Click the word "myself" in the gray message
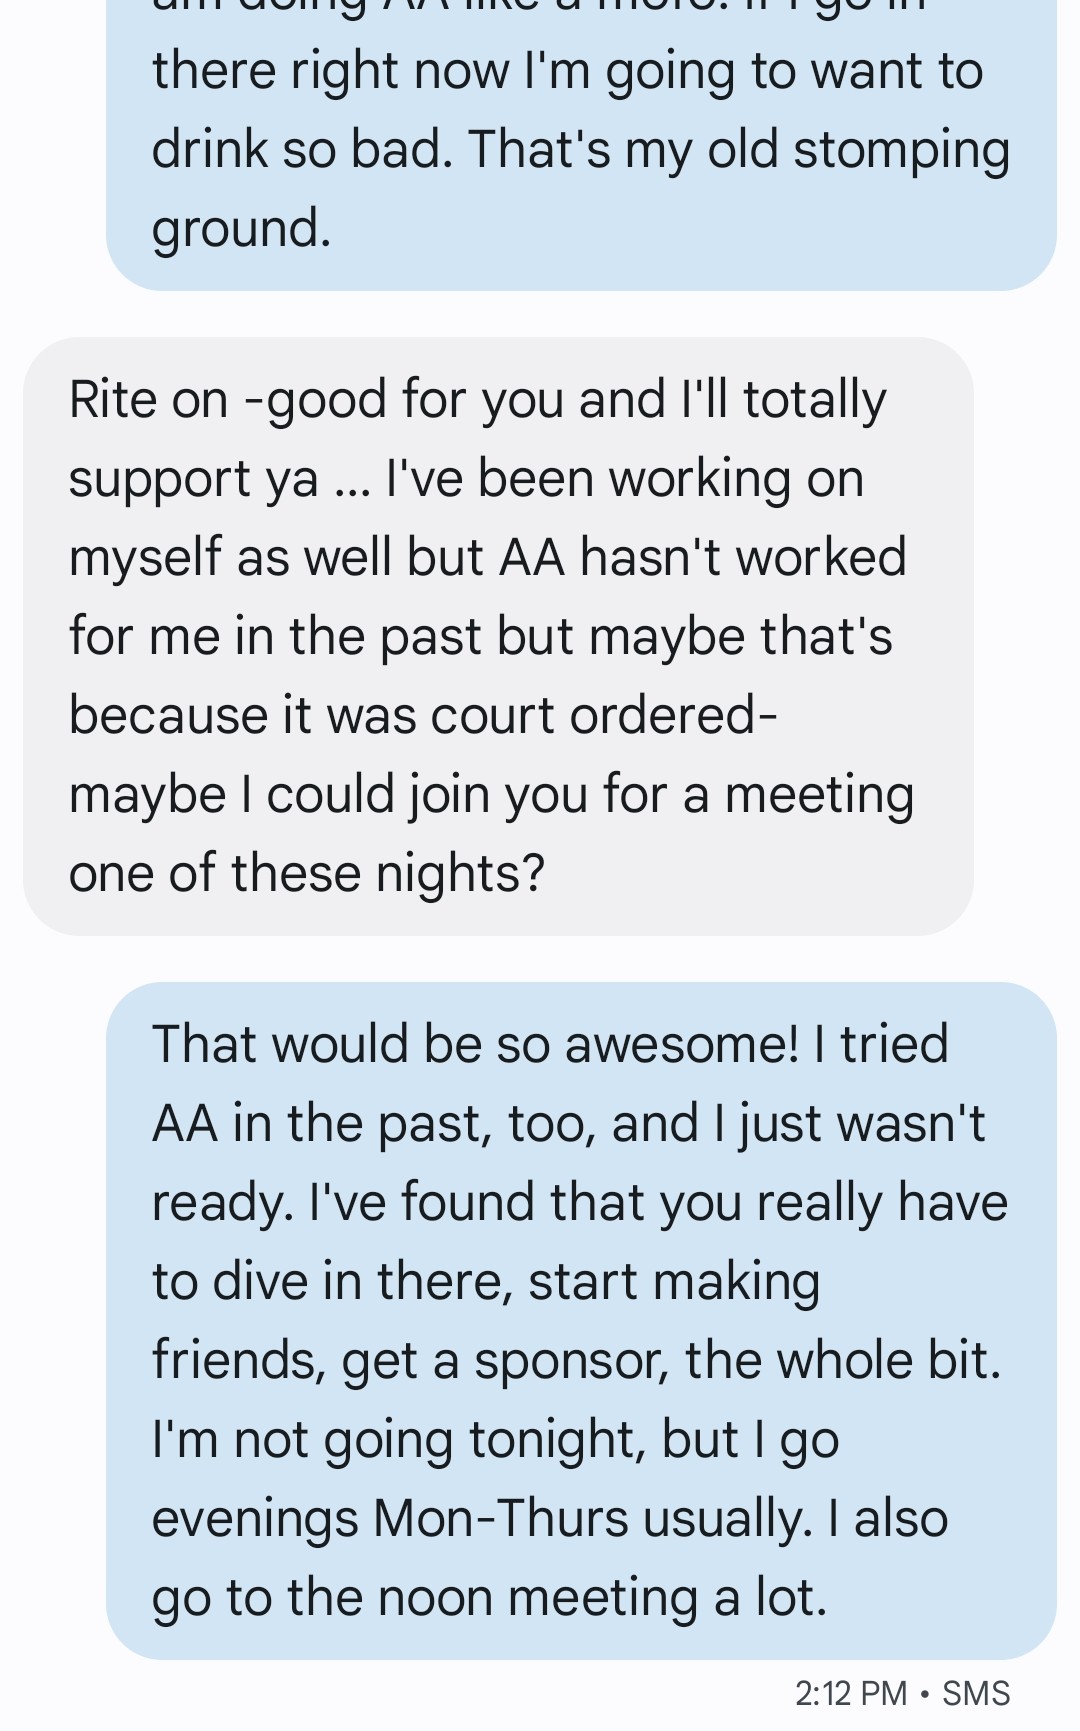The image size is (1080, 1731). 143,558
